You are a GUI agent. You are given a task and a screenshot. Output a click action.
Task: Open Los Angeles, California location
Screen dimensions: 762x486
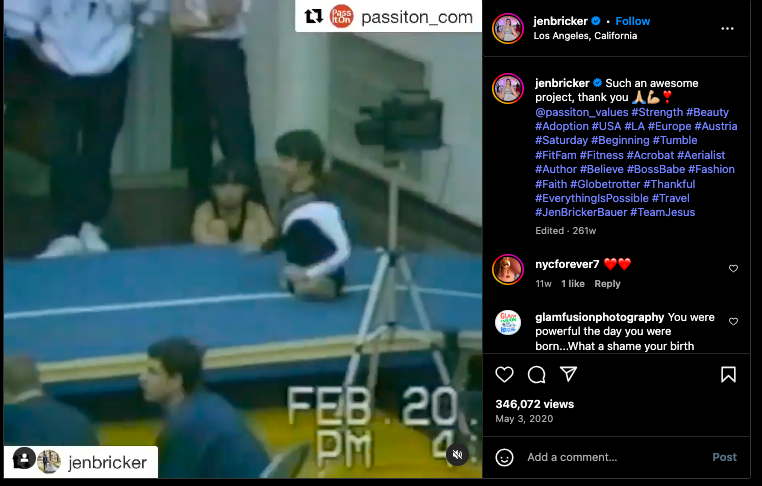[x=585, y=36]
